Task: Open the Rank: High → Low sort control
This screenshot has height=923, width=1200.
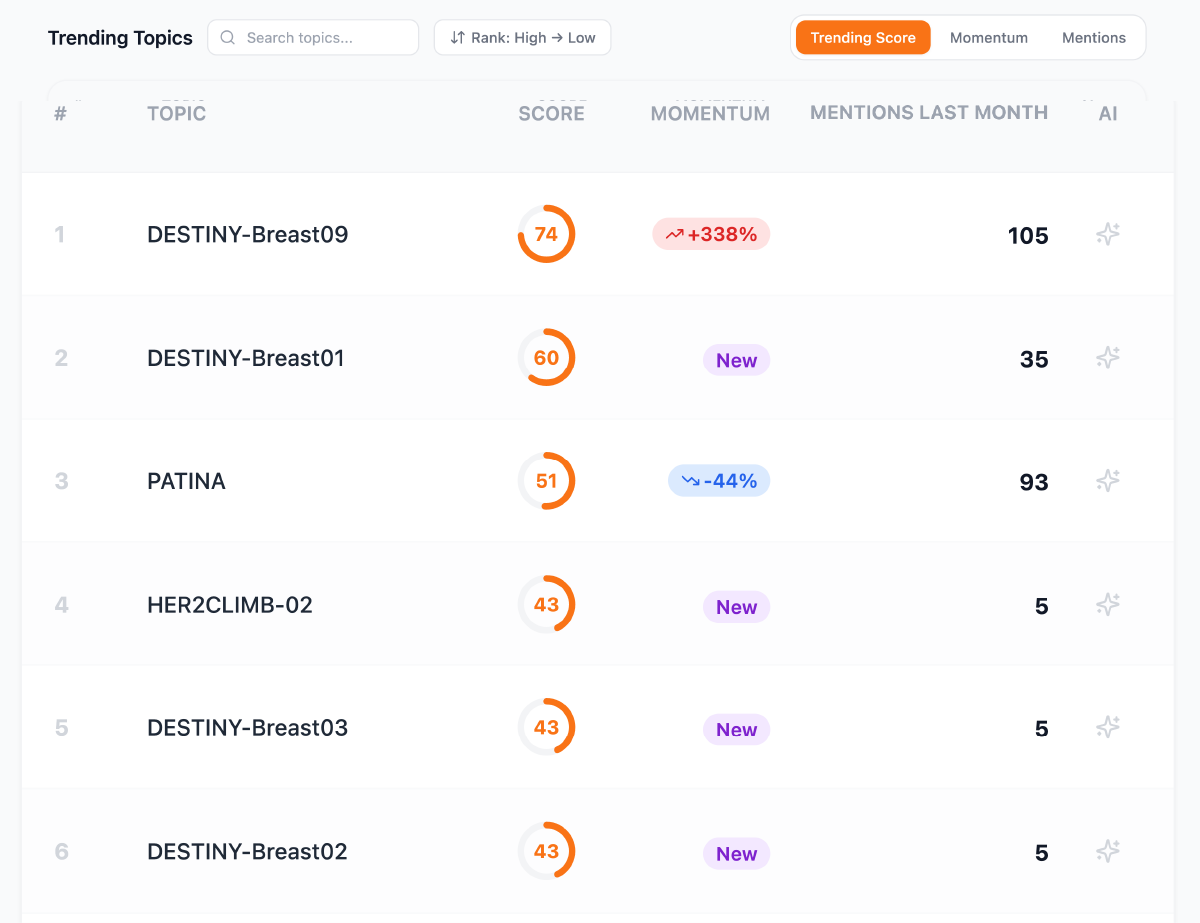Action: [522, 38]
